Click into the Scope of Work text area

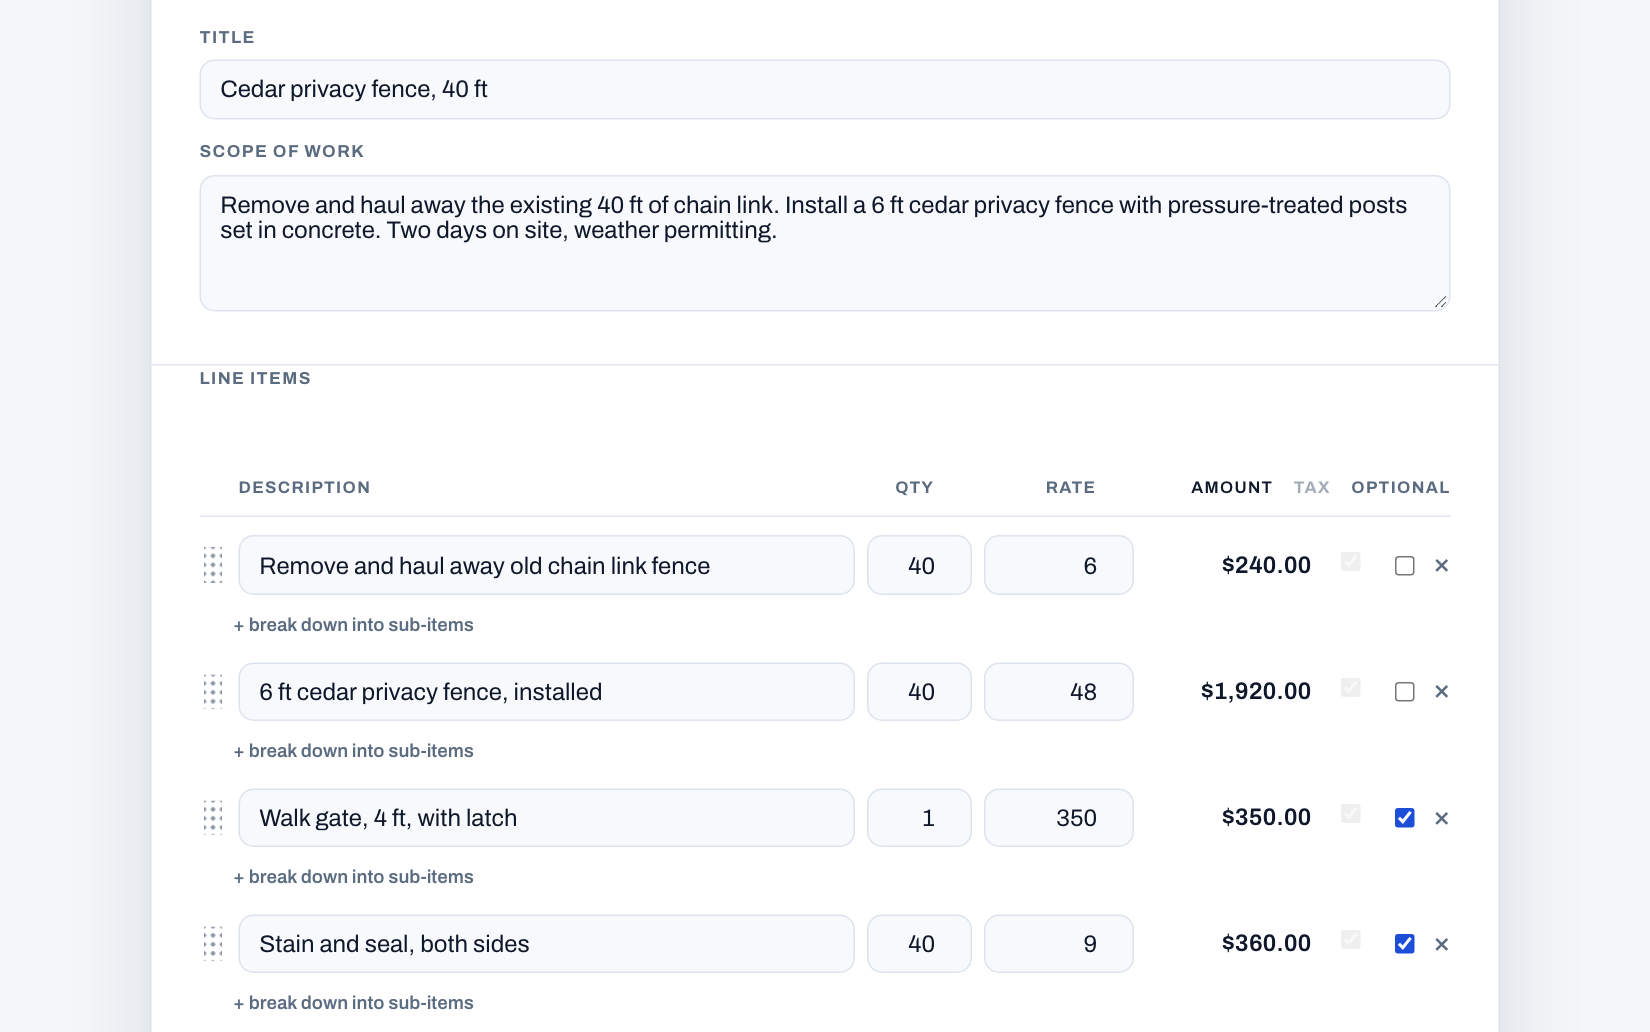point(825,243)
